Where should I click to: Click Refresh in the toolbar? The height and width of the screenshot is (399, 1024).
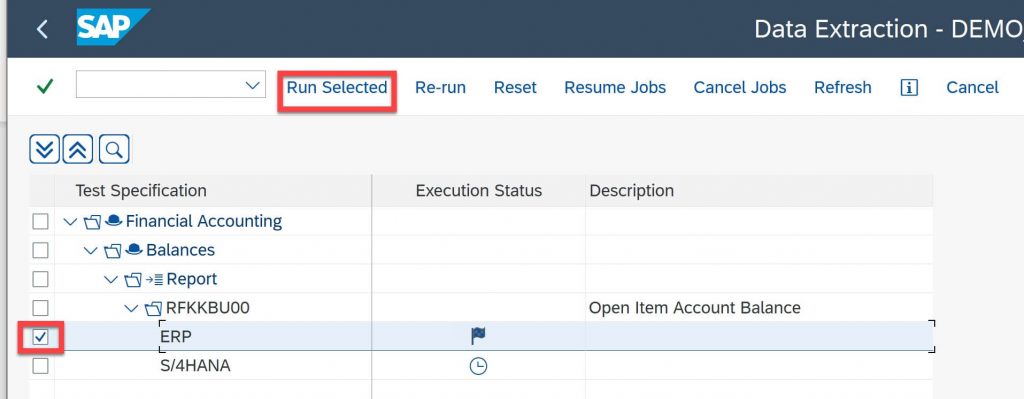click(842, 88)
